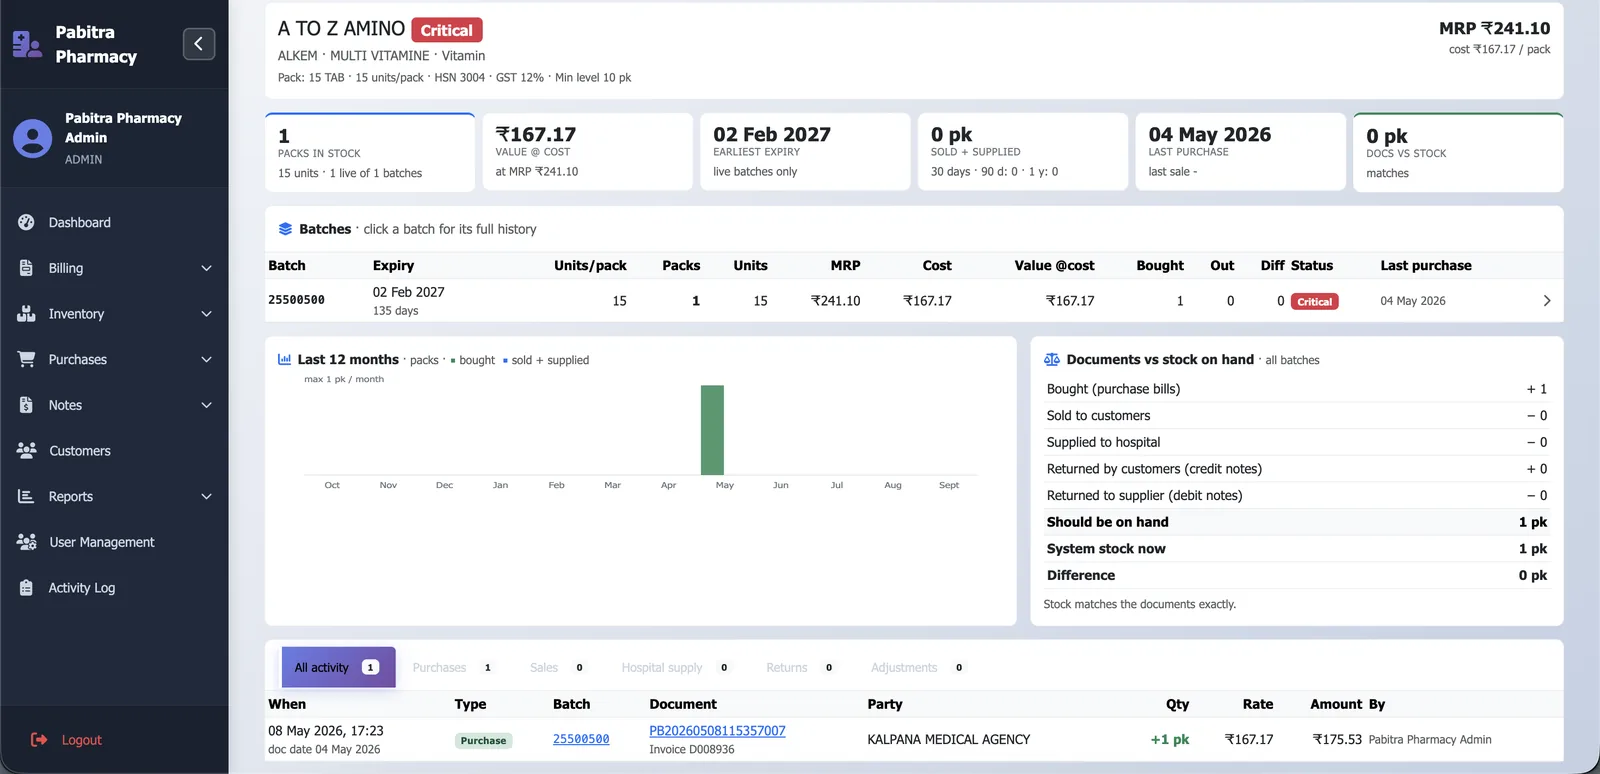Screen dimensions: 1600x774
Task: Switch to the Hospital supply tab
Action: point(676,667)
